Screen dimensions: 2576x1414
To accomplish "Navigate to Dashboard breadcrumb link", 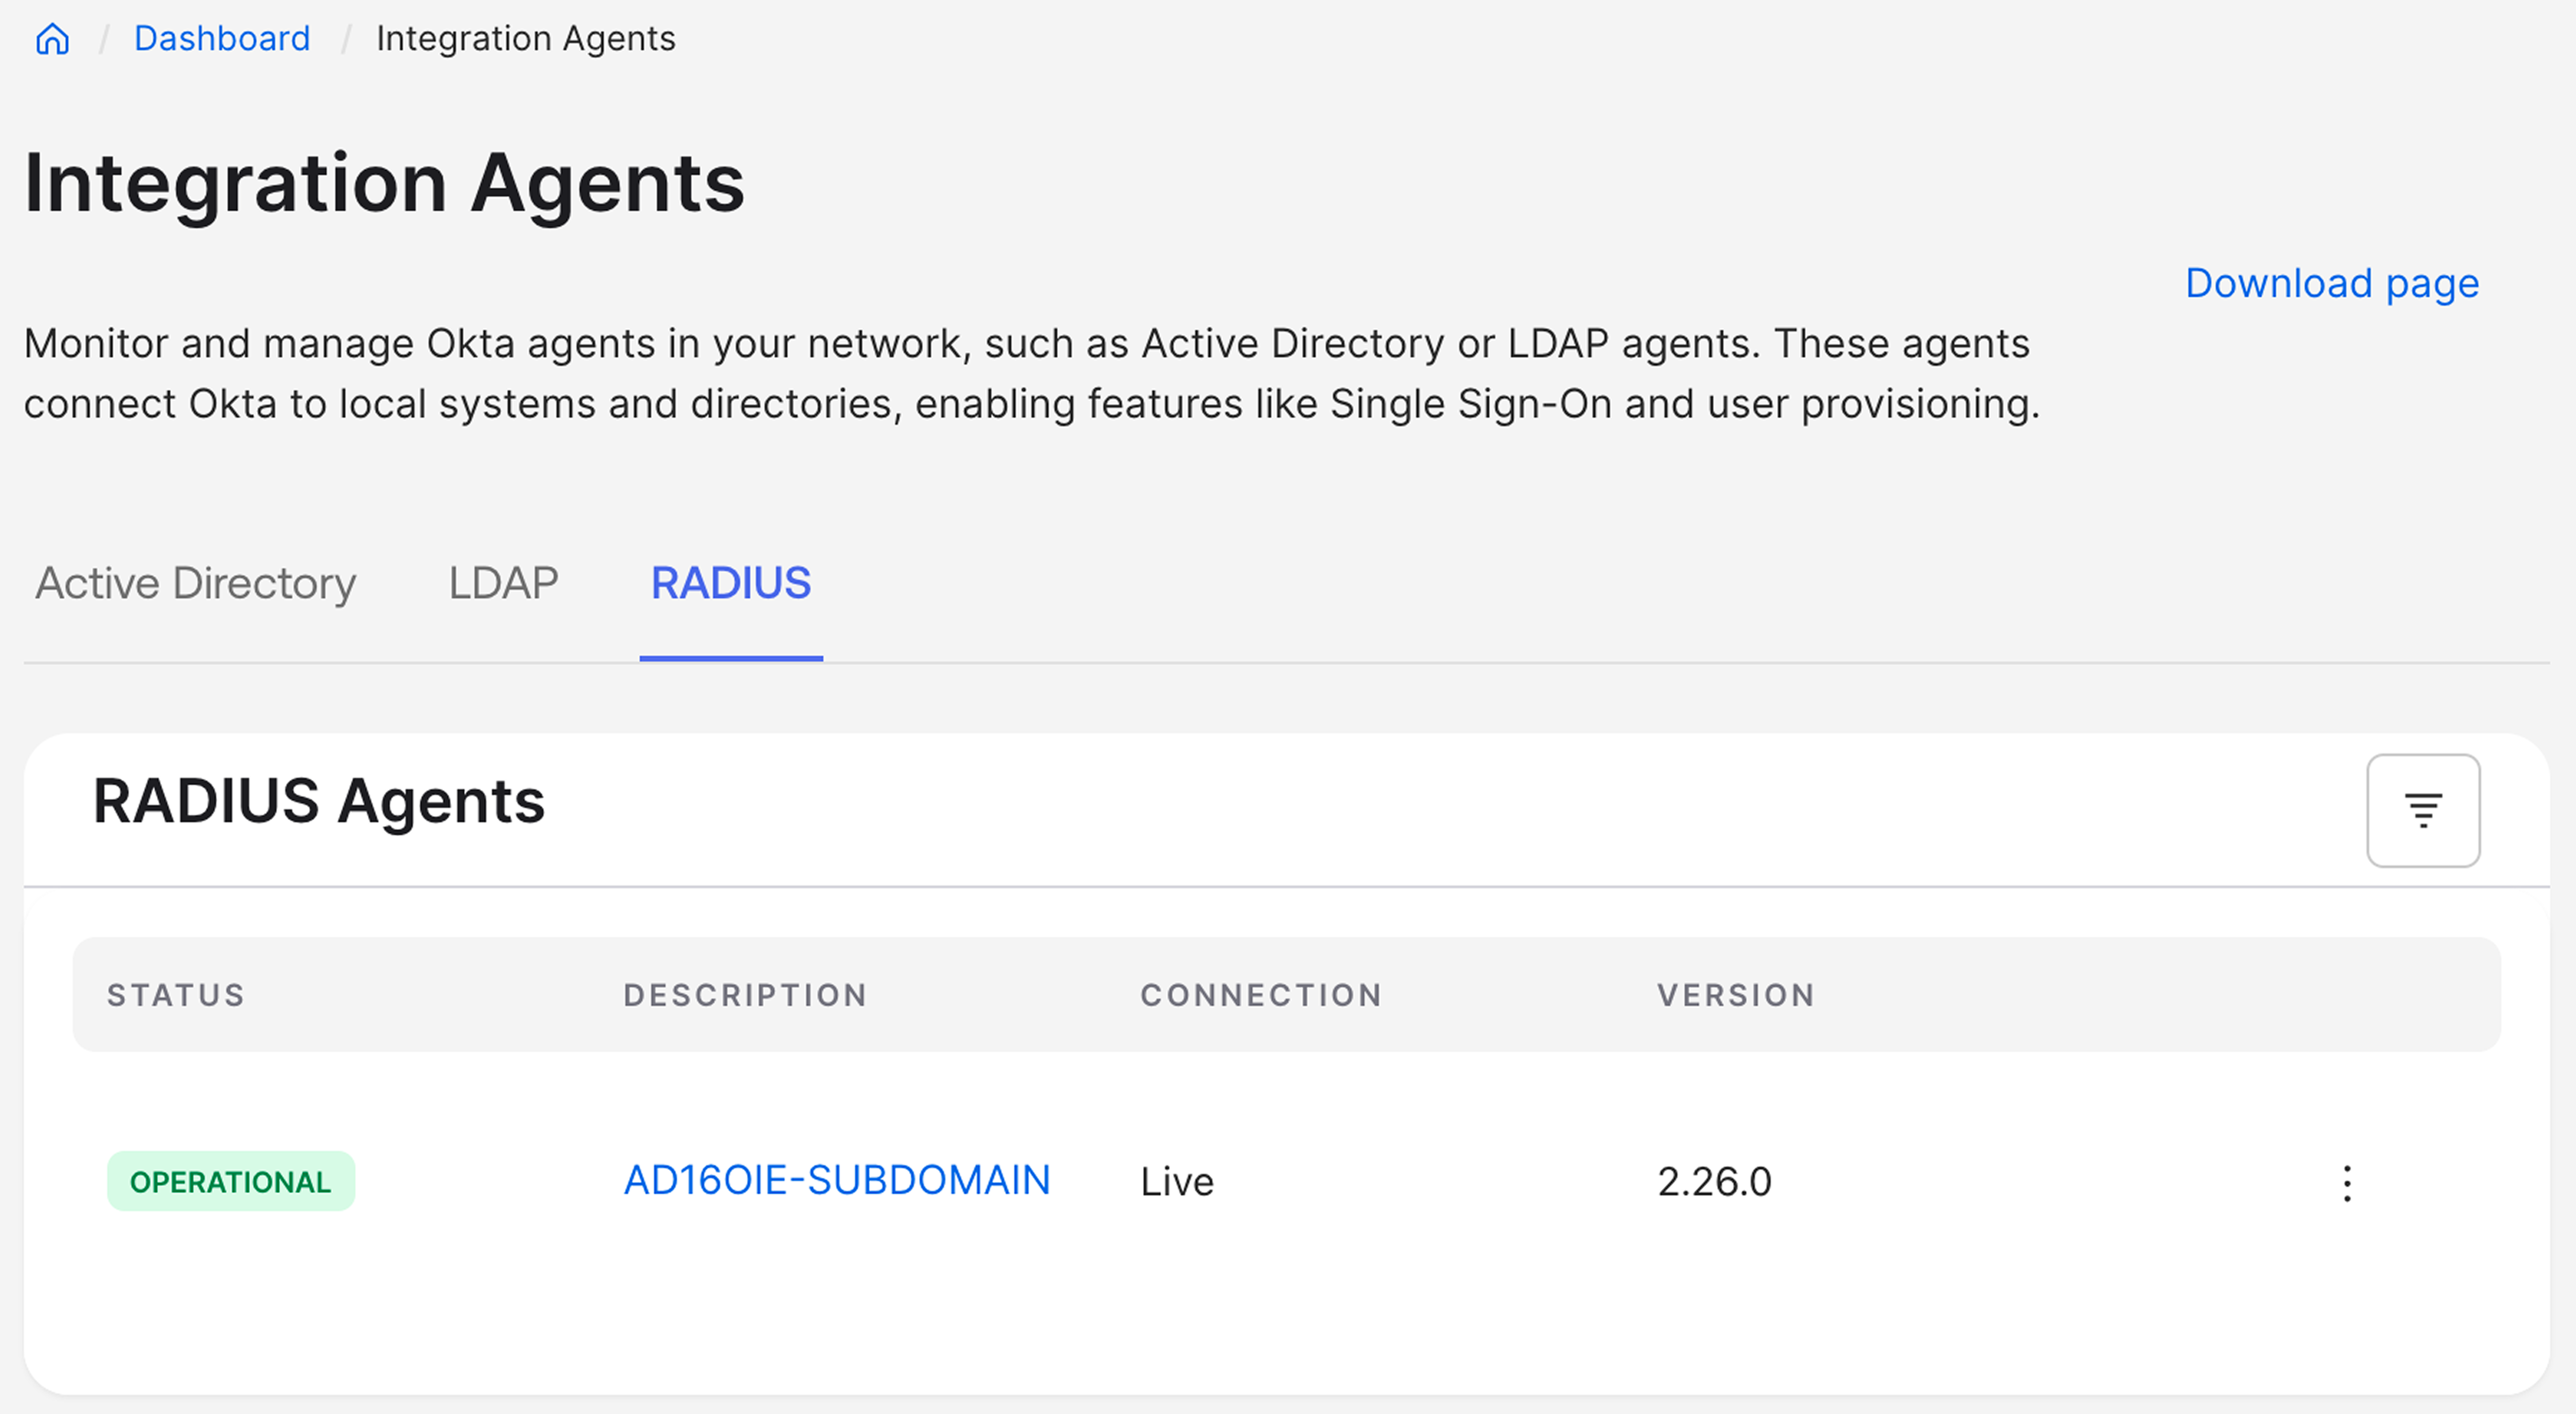I will (222, 39).
